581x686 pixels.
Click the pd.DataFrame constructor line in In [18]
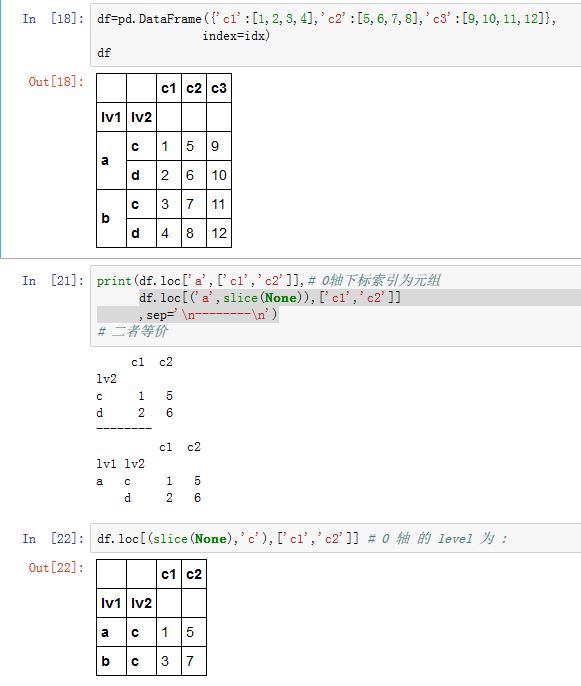click(x=326, y=19)
